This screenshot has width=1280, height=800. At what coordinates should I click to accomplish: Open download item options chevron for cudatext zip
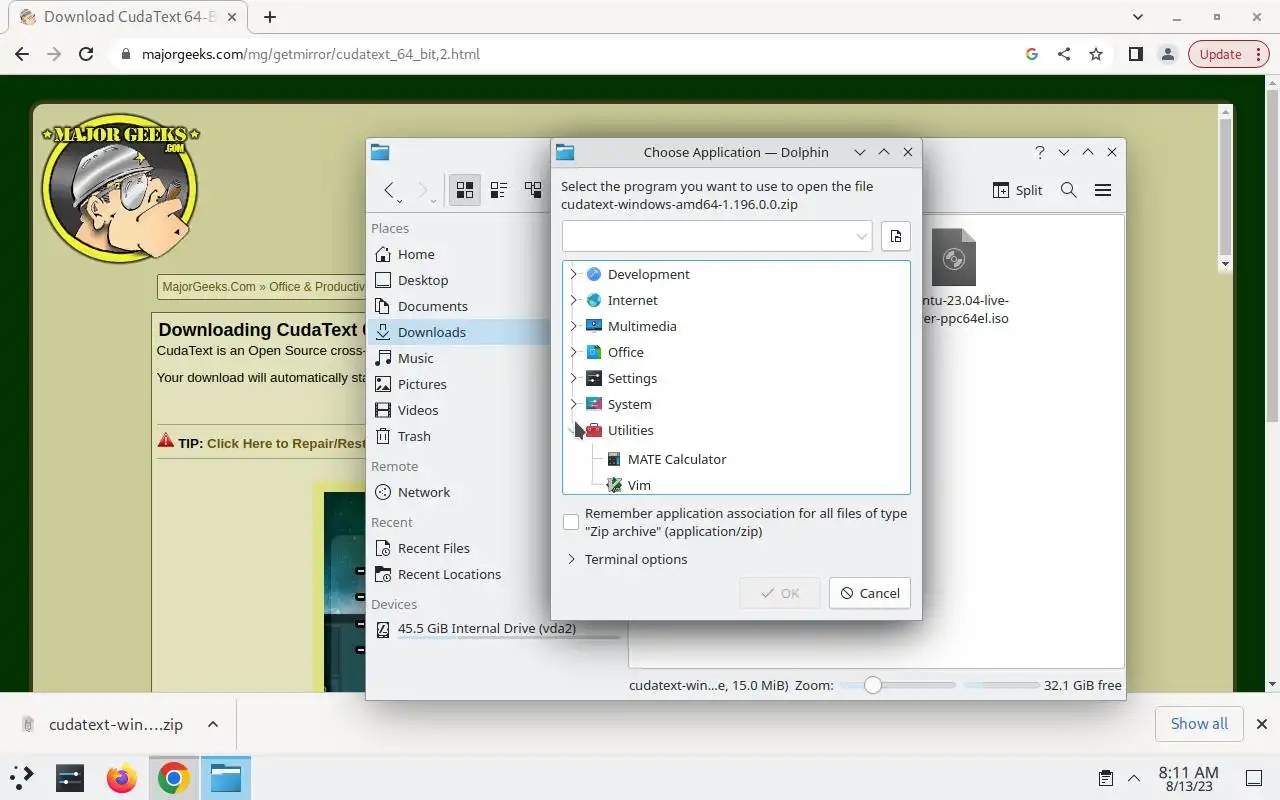(x=213, y=724)
